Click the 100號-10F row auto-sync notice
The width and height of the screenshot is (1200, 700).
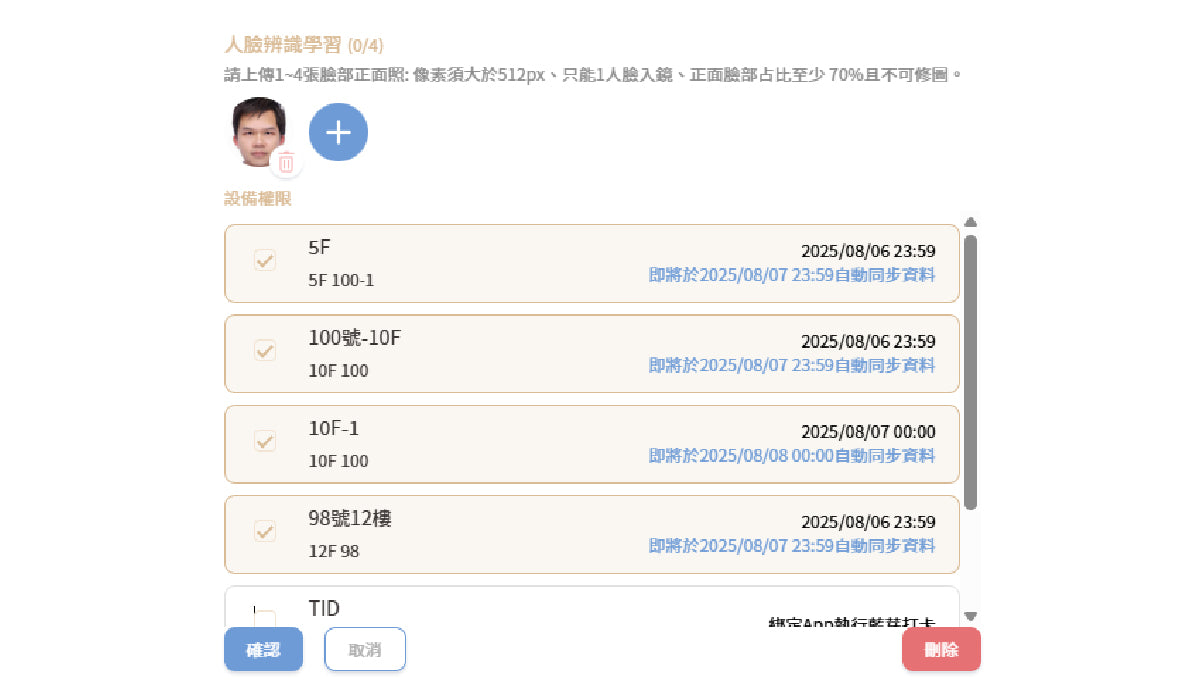coord(792,365)
